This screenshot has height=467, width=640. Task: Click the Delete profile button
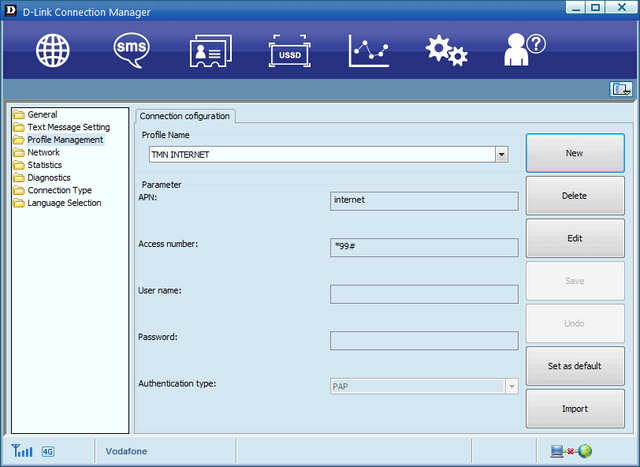pos(574,196)
